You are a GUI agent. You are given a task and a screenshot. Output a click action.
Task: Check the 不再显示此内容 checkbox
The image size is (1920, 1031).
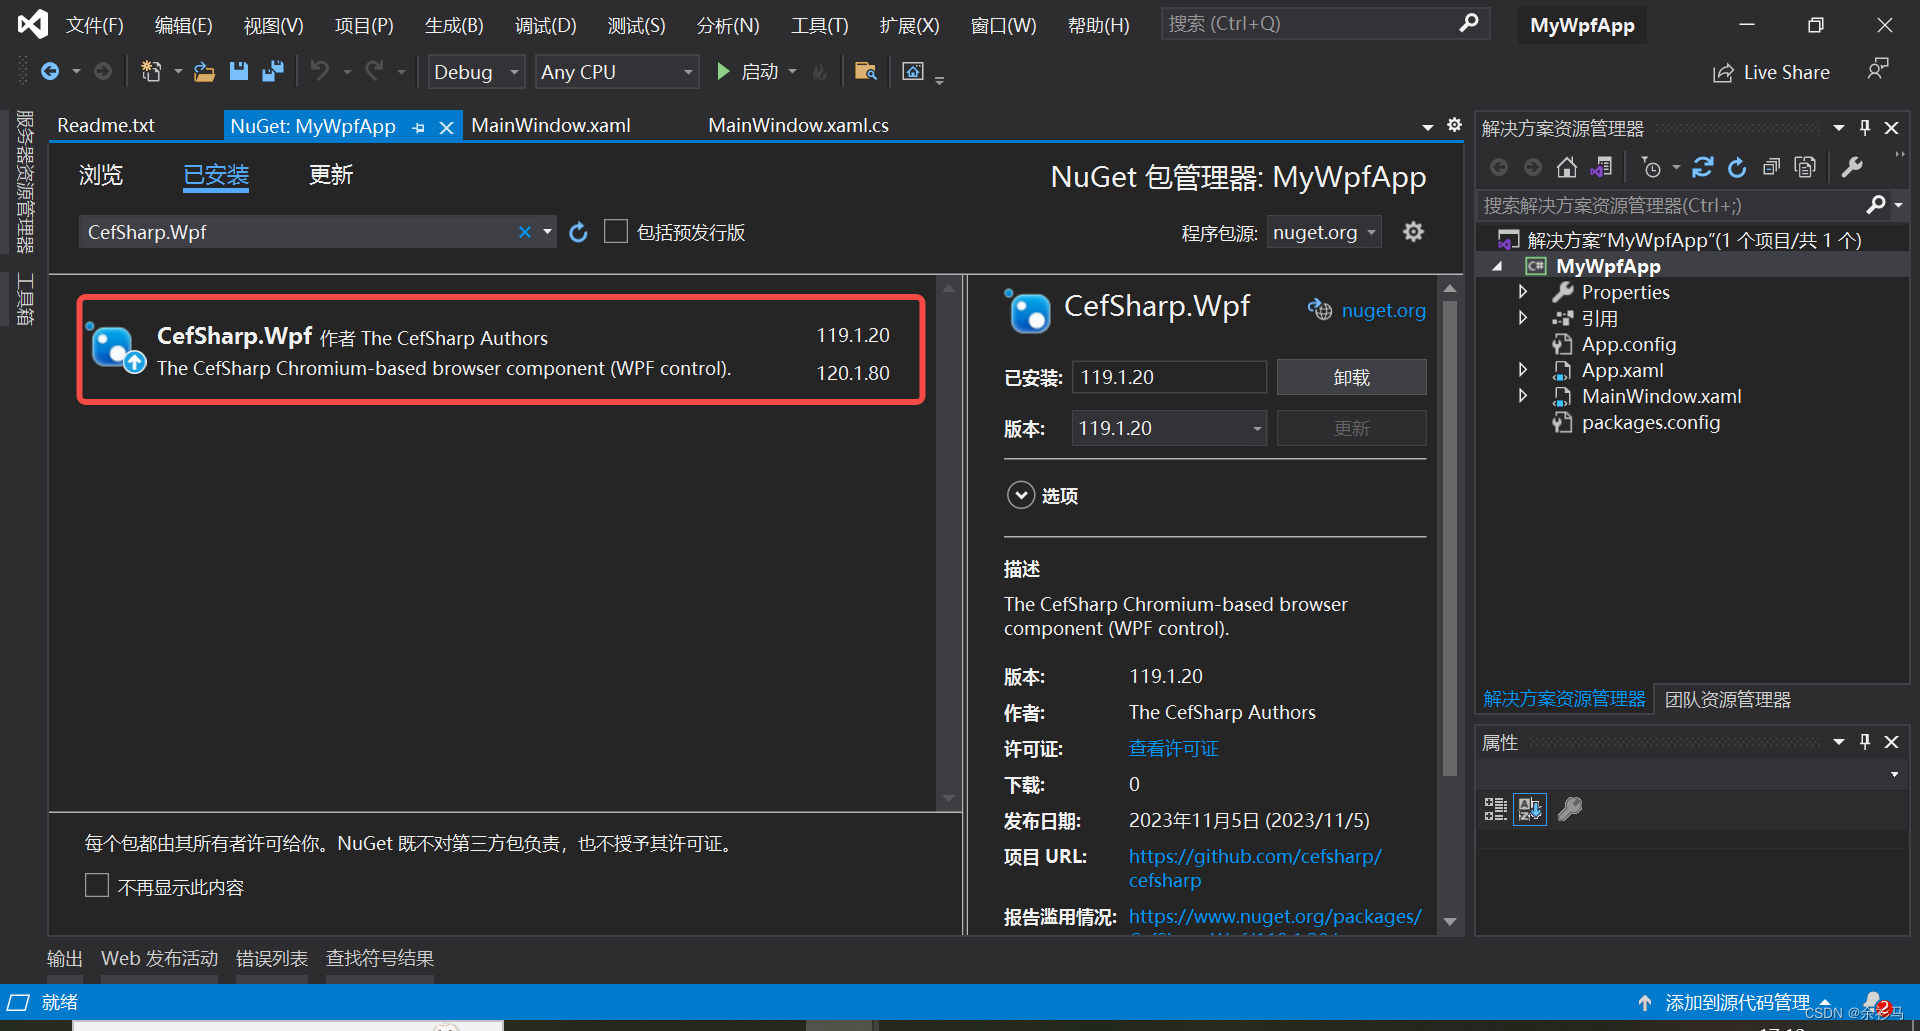click(97, 885)
